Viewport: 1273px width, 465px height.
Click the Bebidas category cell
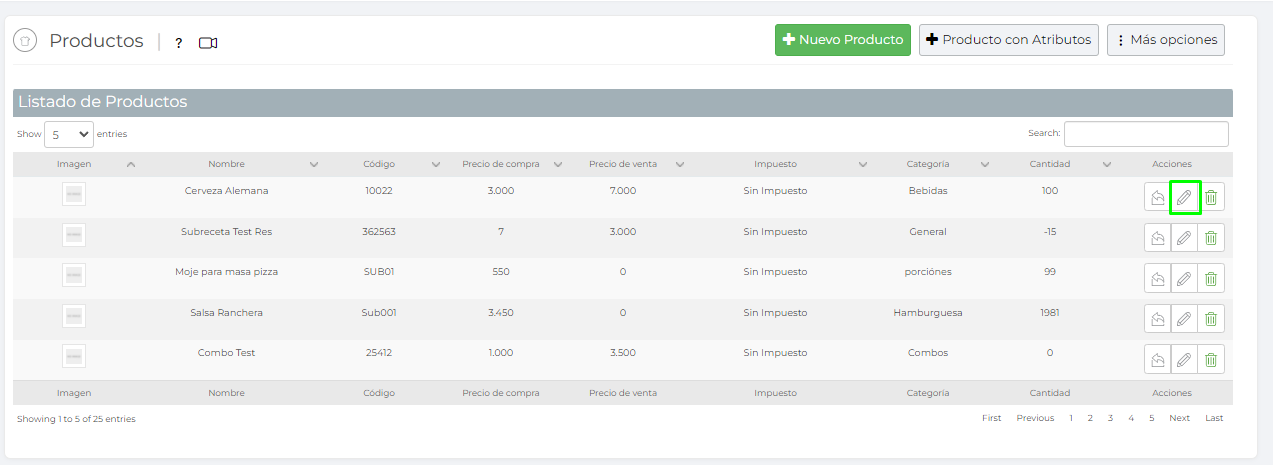pyautogui.click(x=928, y=190)
